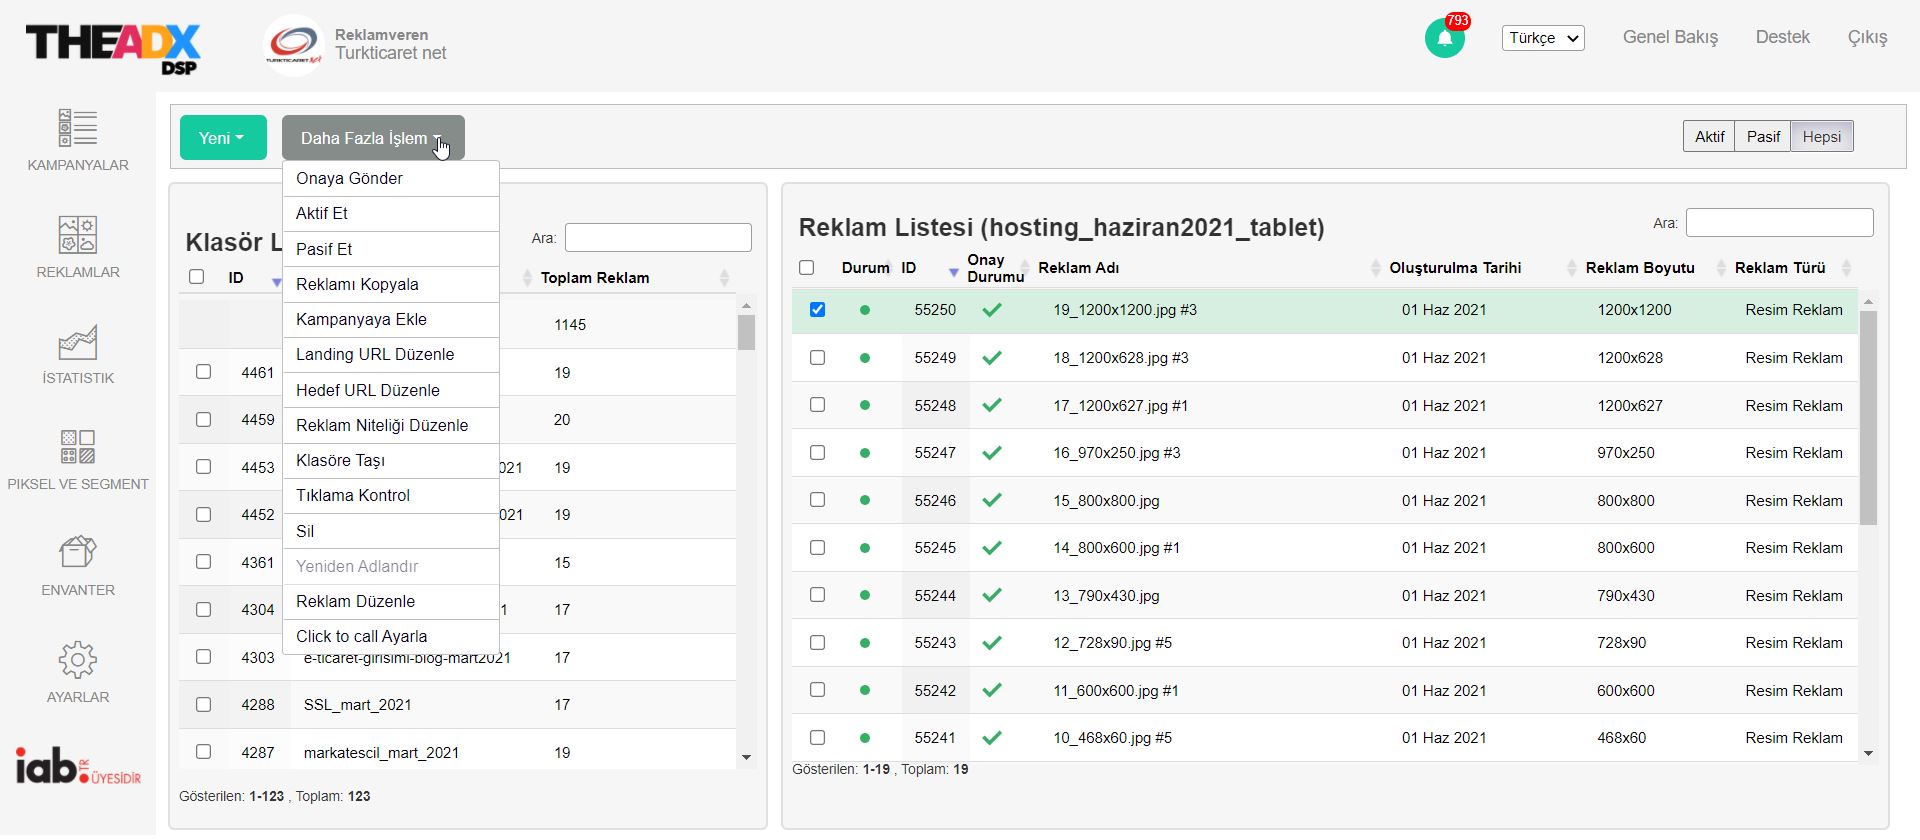Choose Reklam Düzenle menu entry
The width and height of the screenshot is (1920, 840).
pyautogui.click(x=391, y=602)
